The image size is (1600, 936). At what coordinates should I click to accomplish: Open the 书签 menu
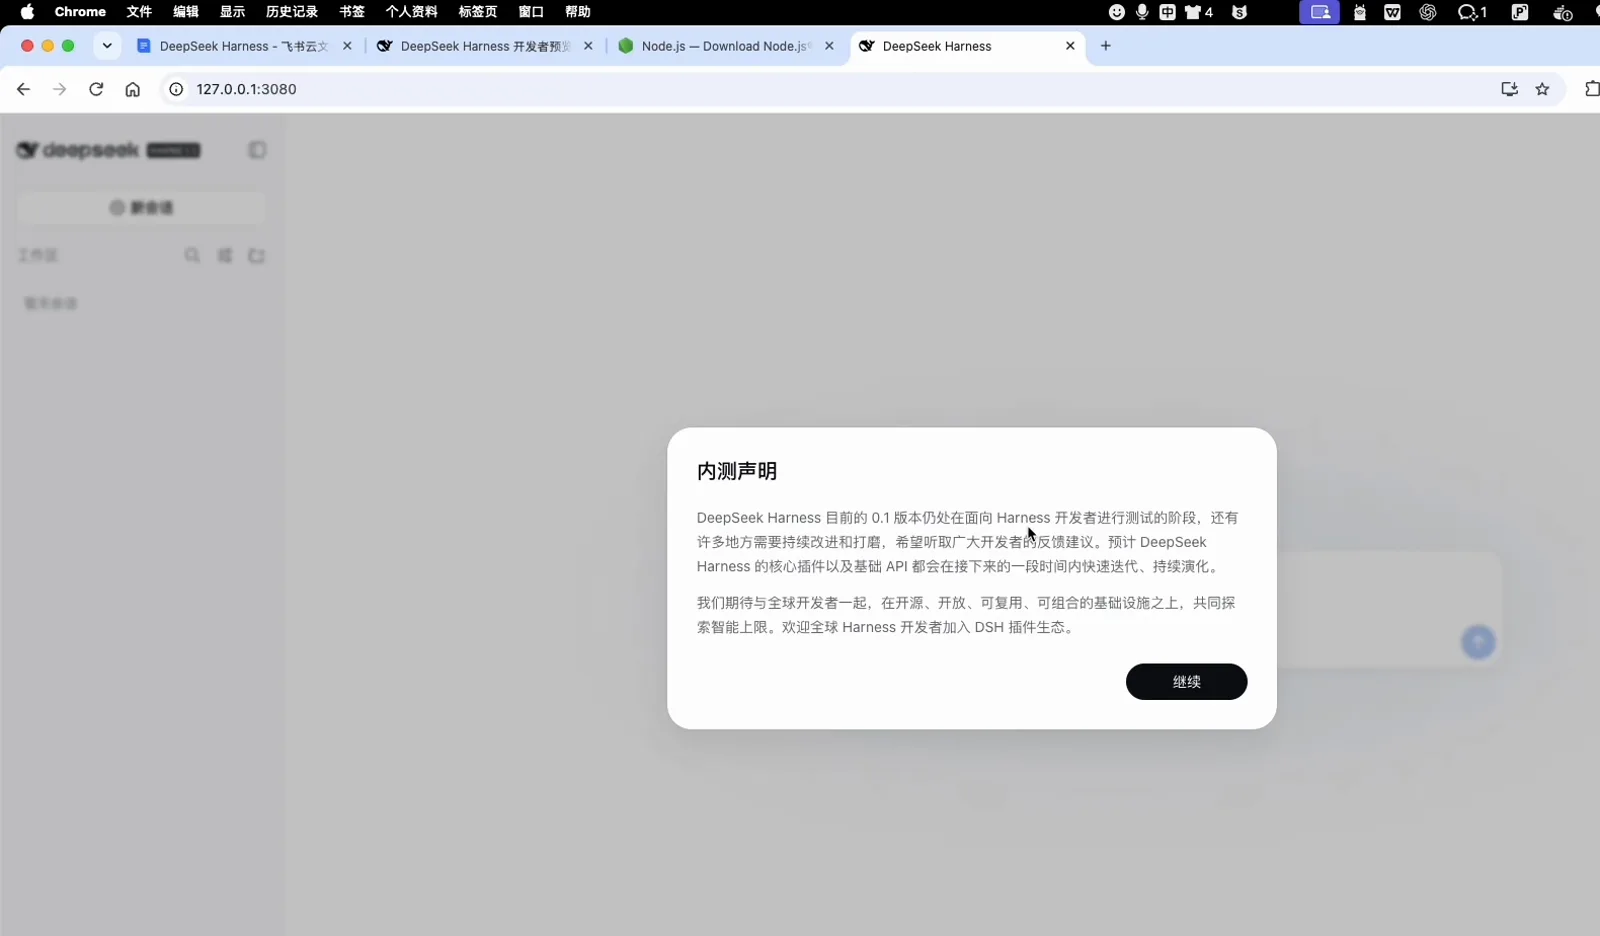[x=352, y=12]
